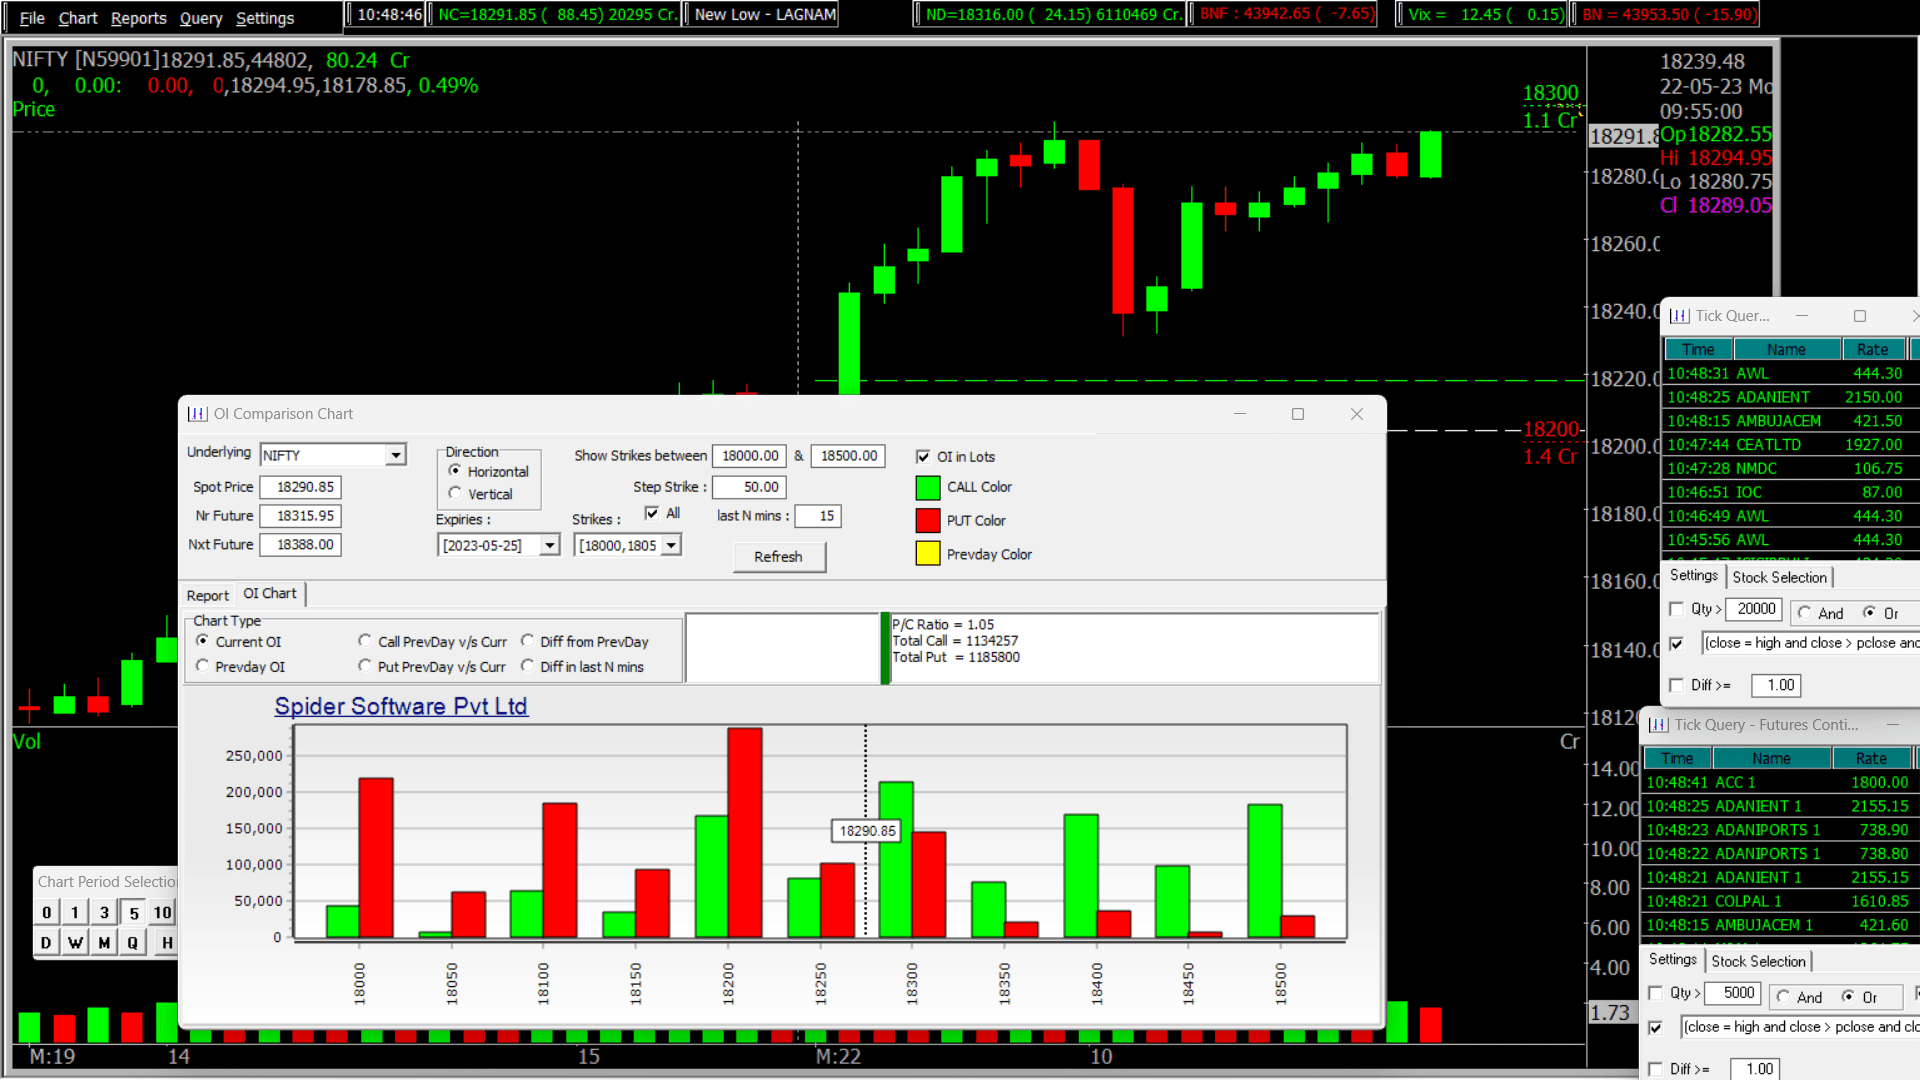Select Weekly chart period button W

(x=75, y=942)
